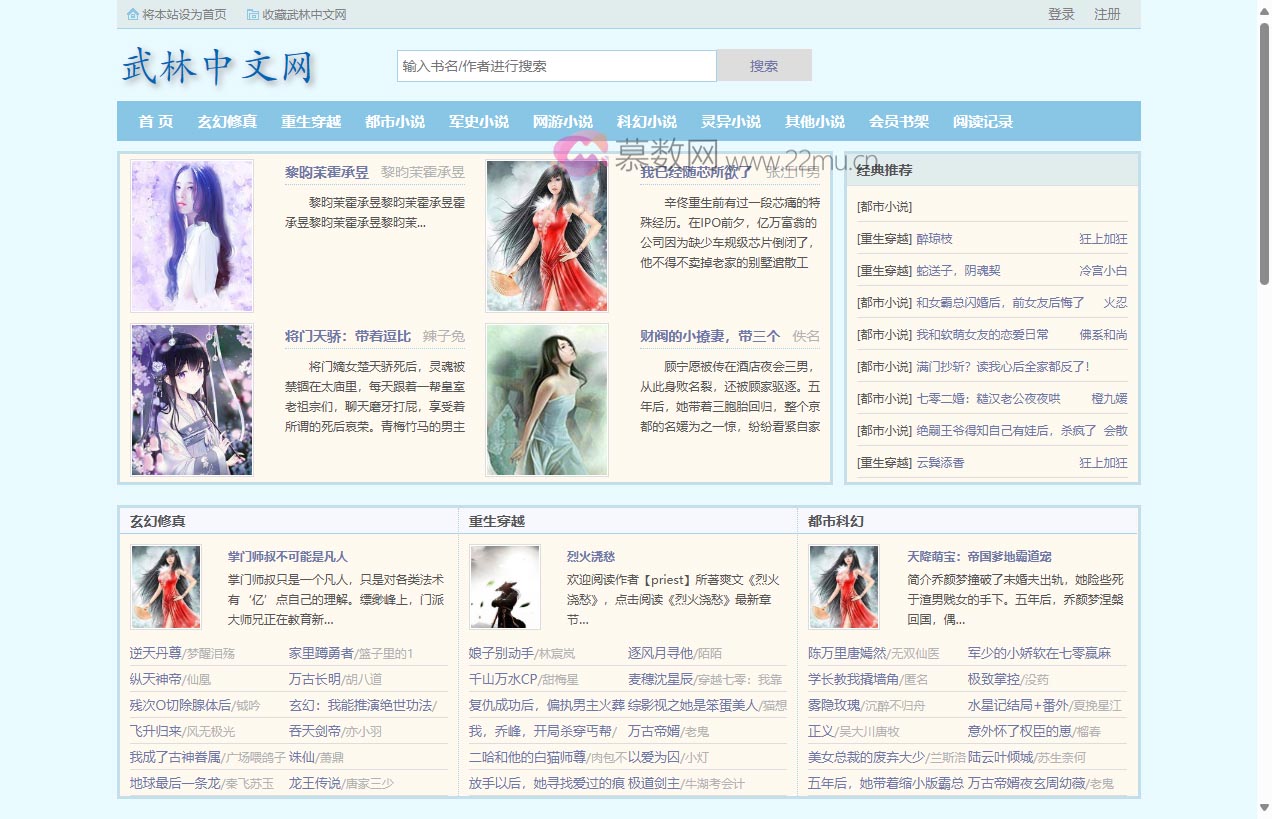Select 玄幻修真 in the navigation bar
Screen dimensions: 1272x819
click(227, 121)
